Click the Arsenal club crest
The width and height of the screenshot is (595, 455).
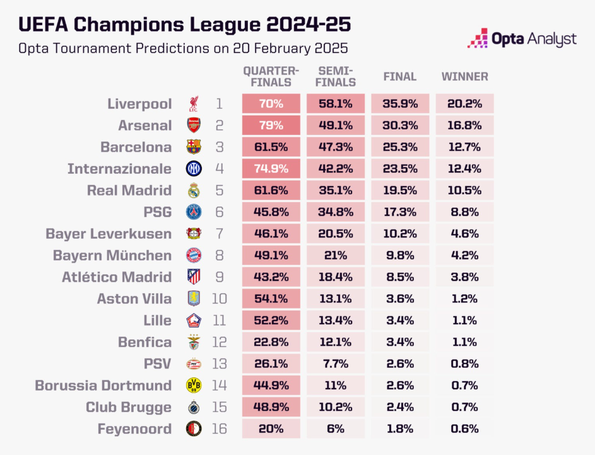(x=194, y=125)
